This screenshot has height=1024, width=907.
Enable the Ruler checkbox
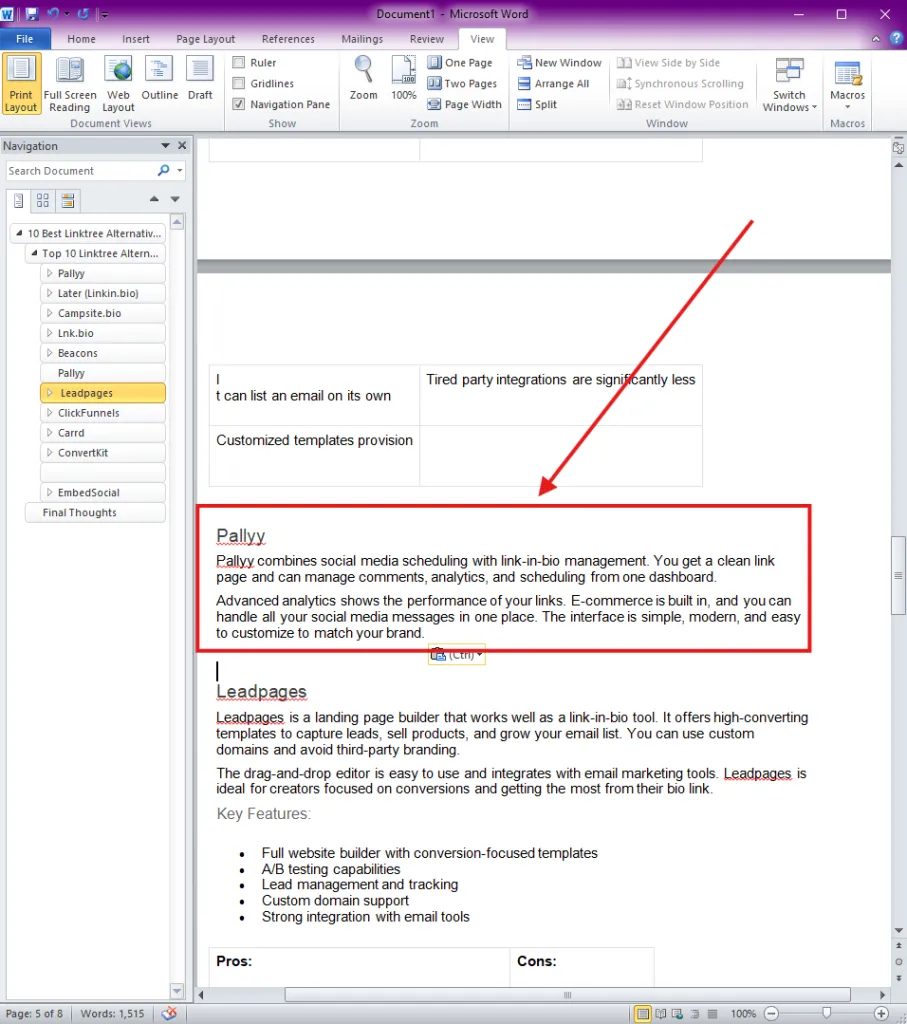239,63
